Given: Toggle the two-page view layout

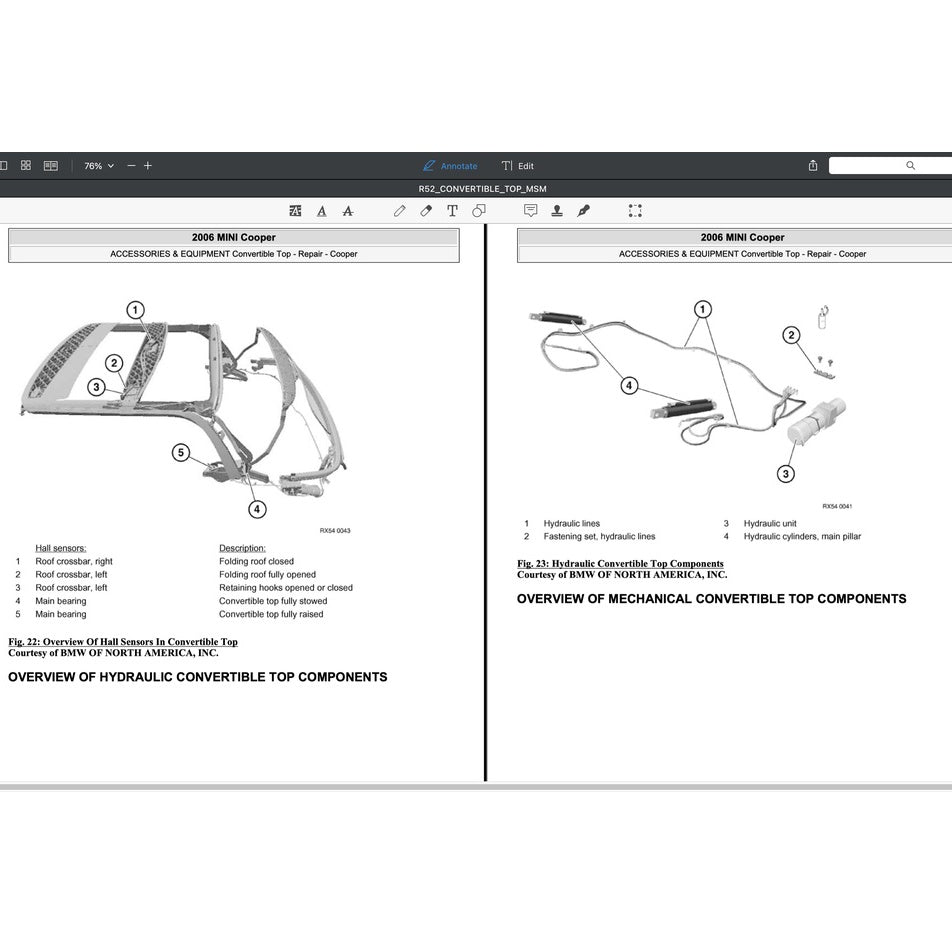Looking at the screenshot, I should click(x=50, y=165).
